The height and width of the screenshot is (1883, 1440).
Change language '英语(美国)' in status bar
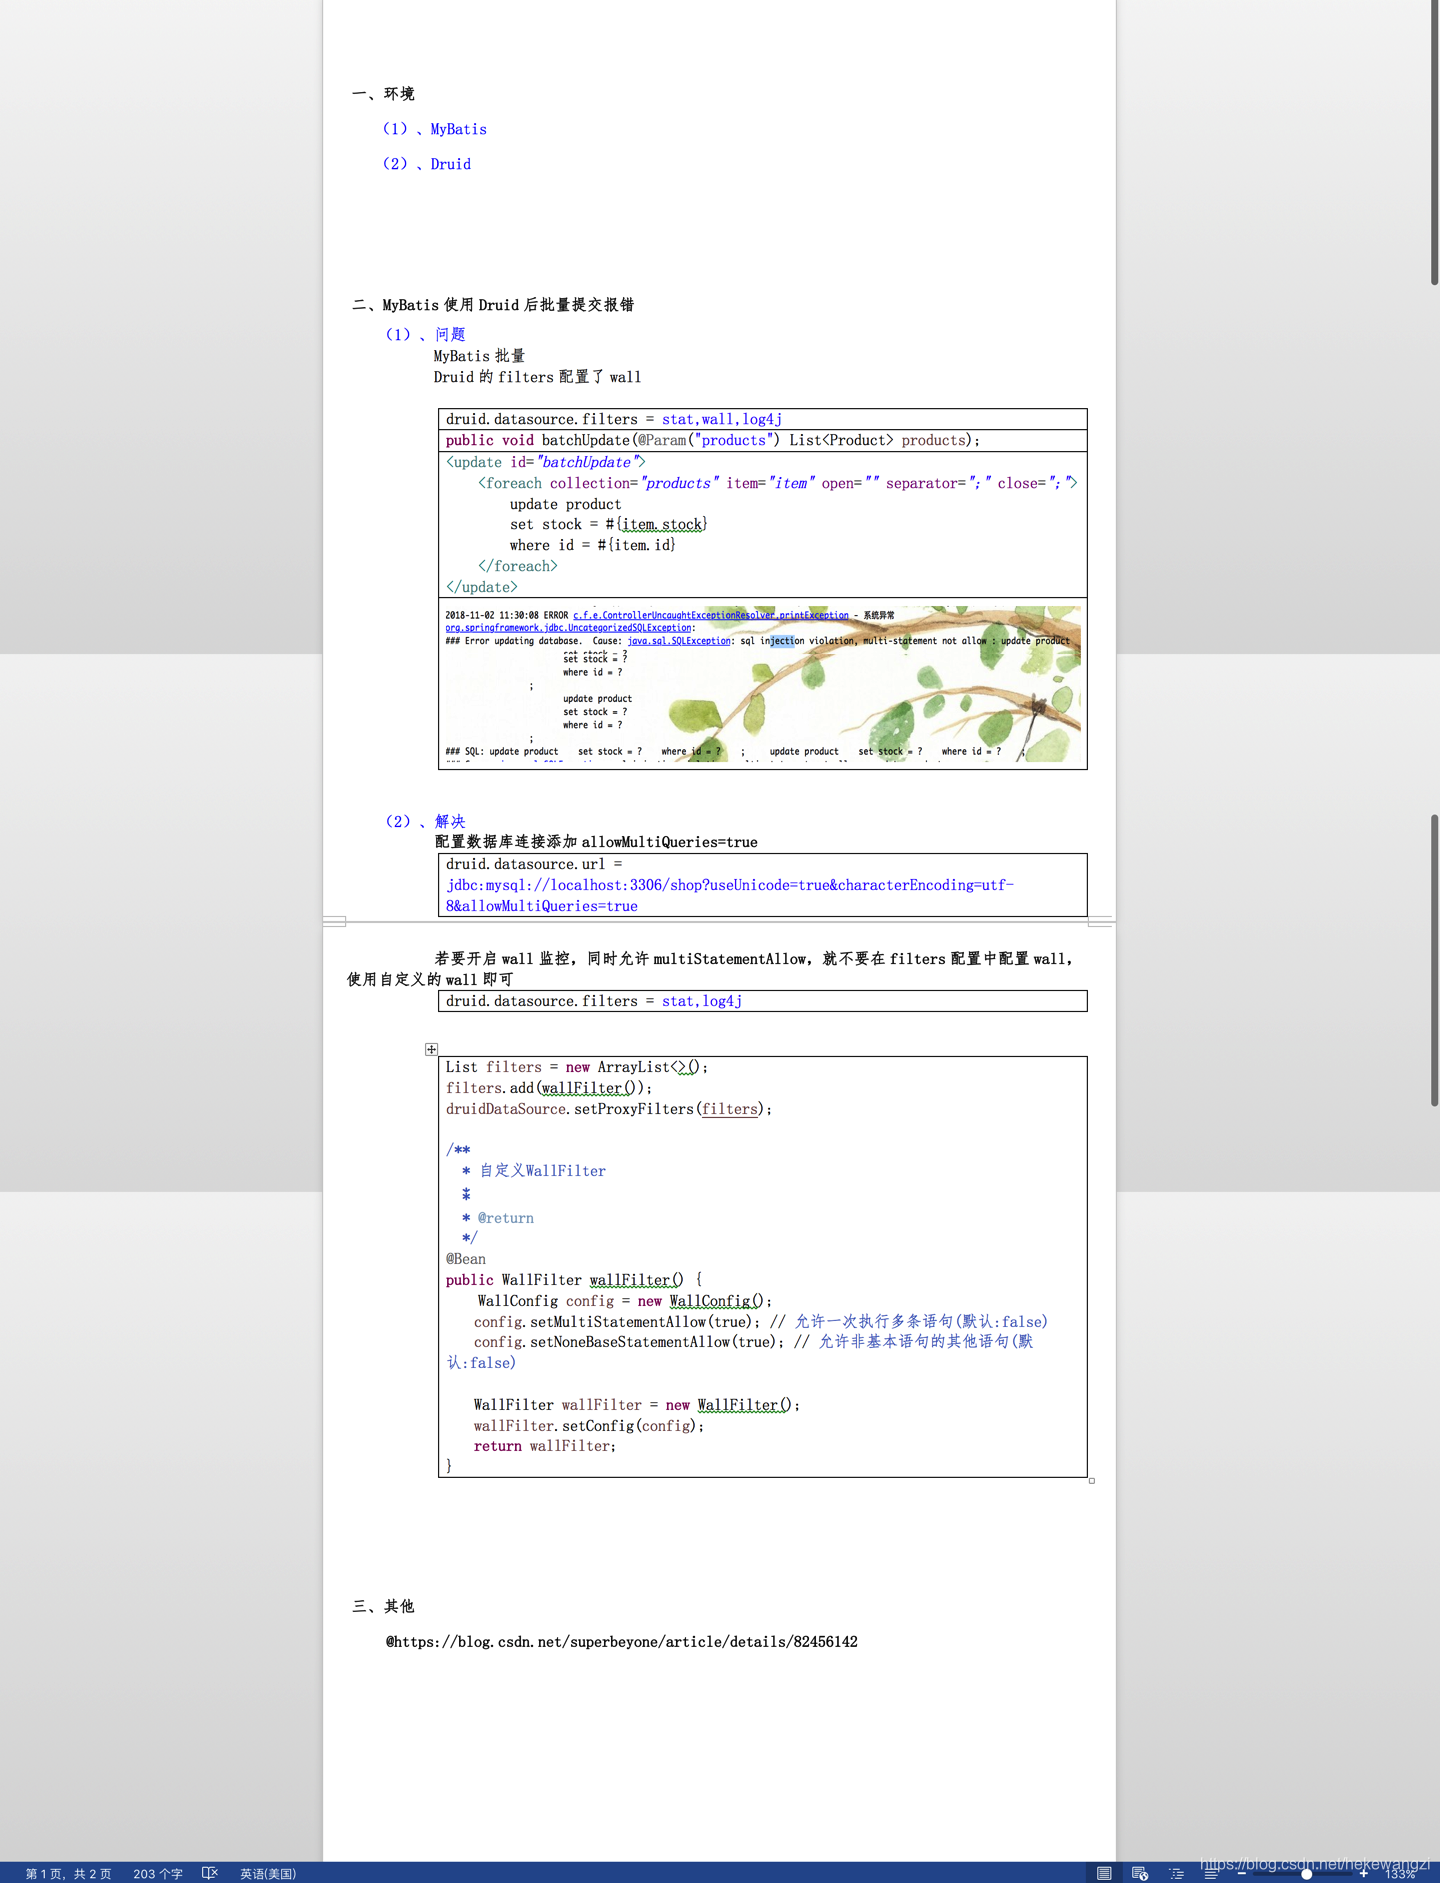pyautogui.click(x=268, y=1874)
